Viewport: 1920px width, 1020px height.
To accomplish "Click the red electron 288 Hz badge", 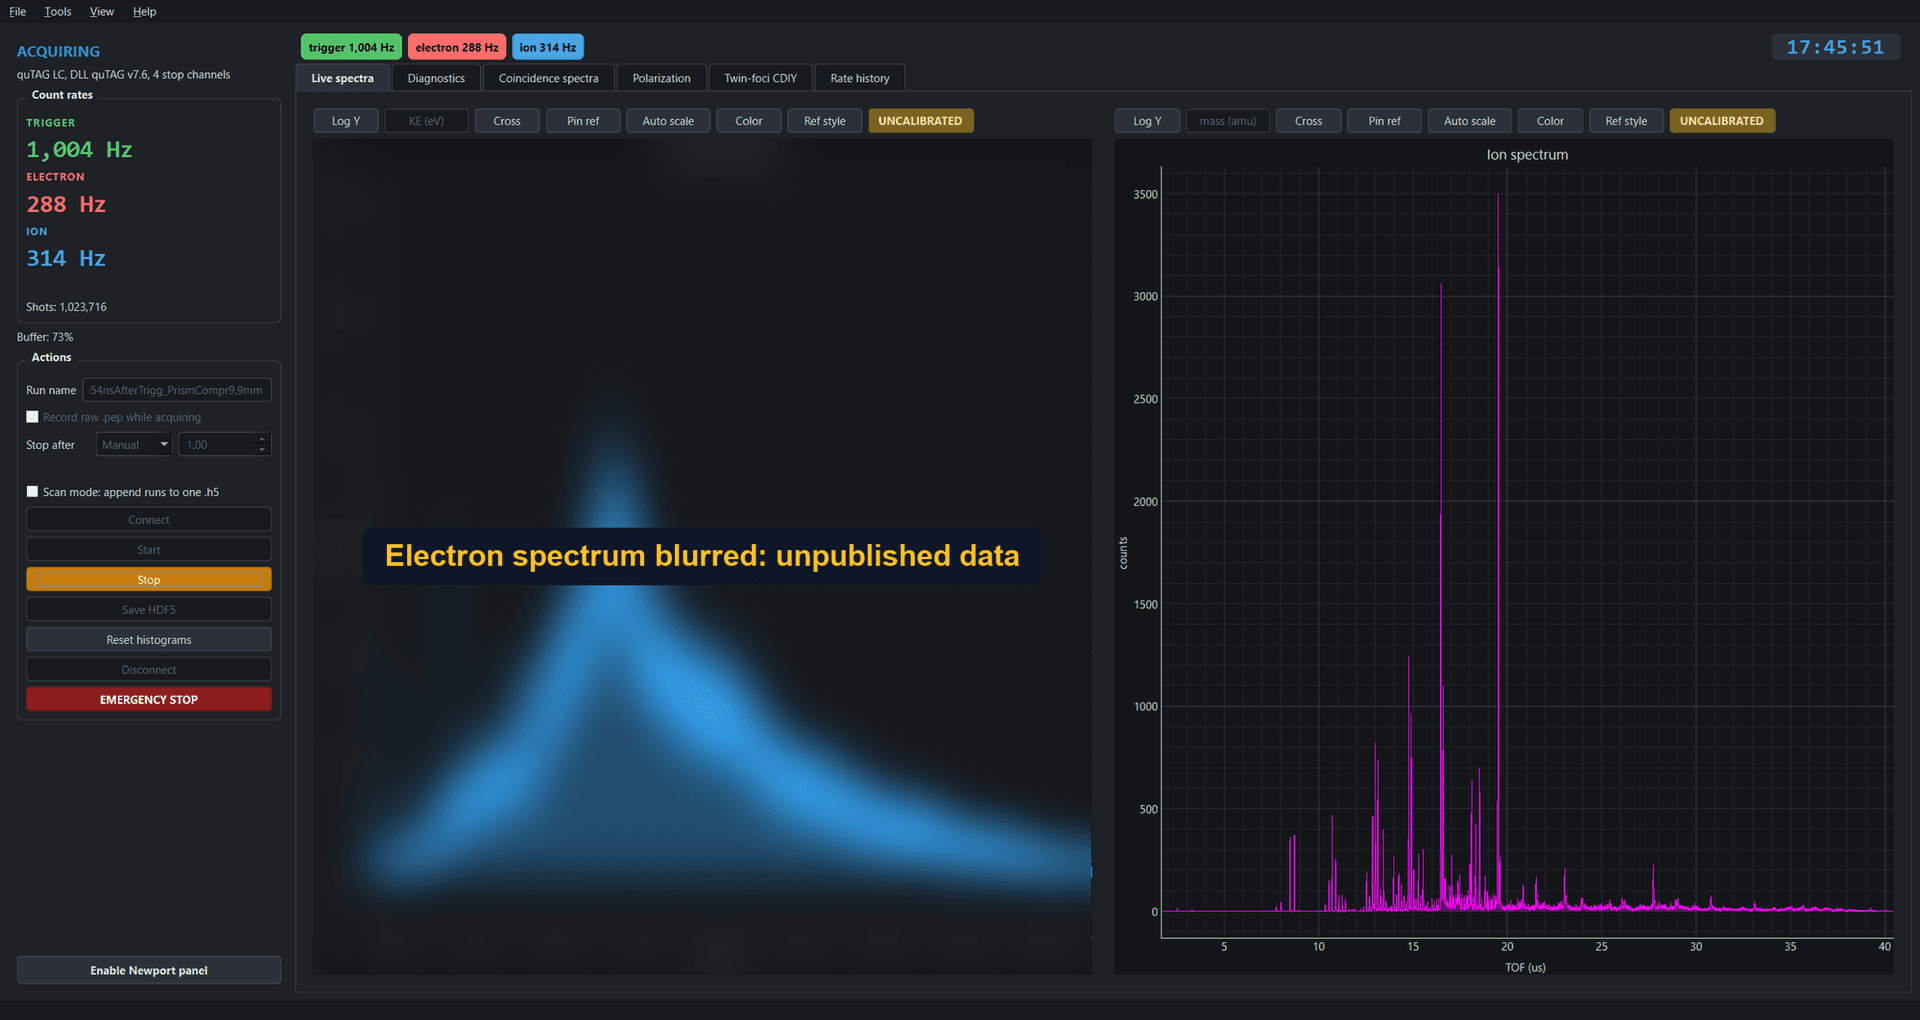I will [457, 47].
